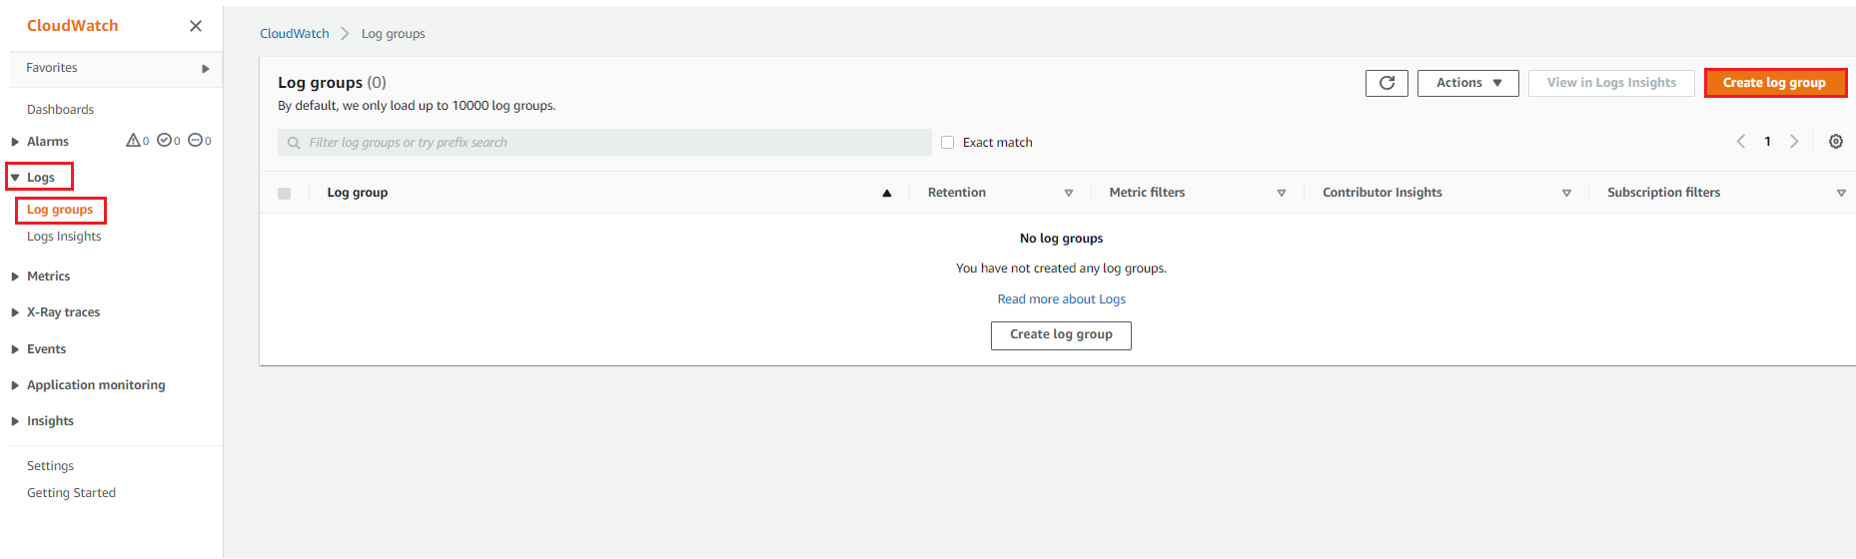Open Logs Insights in sidebar
Viewport: 1856px width, 559px height.
point(64,237)
